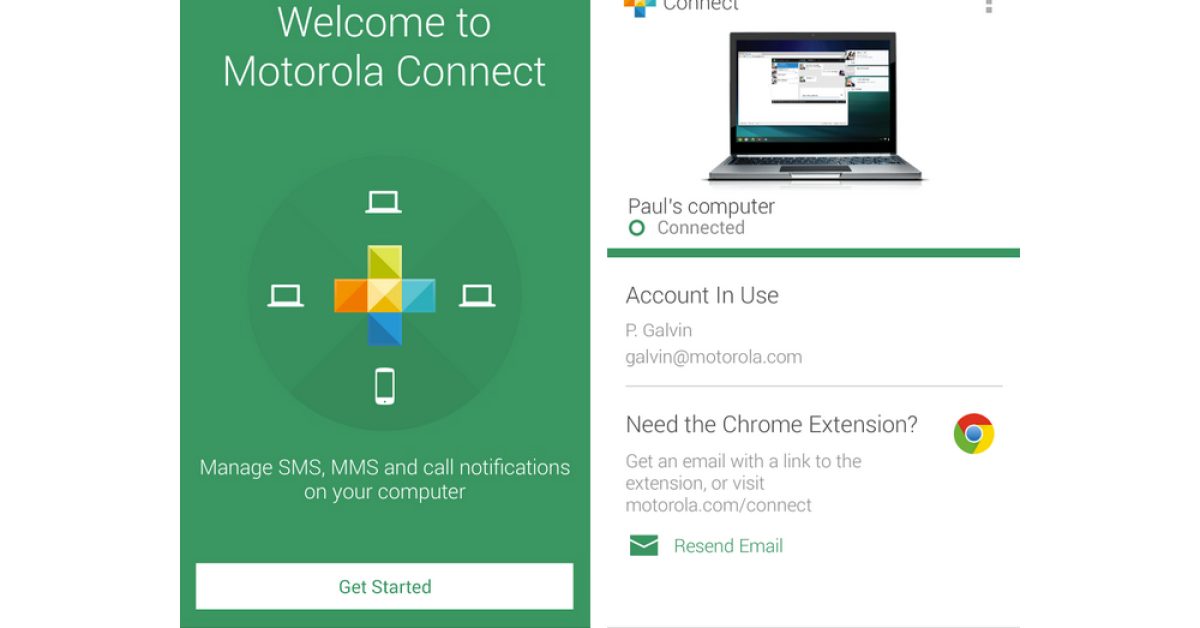The image size is (1200, 628).
Task: Tap the green envelope icon
Action: pyautogui.click(x=644, y=546)
